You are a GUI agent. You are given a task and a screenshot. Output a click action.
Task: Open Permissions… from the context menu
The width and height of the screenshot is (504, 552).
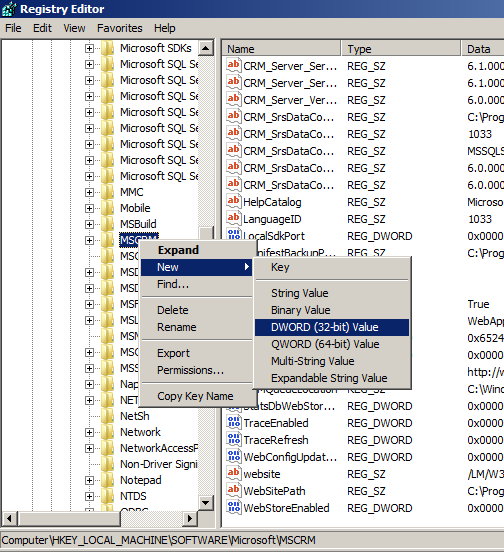coord(196,370)
